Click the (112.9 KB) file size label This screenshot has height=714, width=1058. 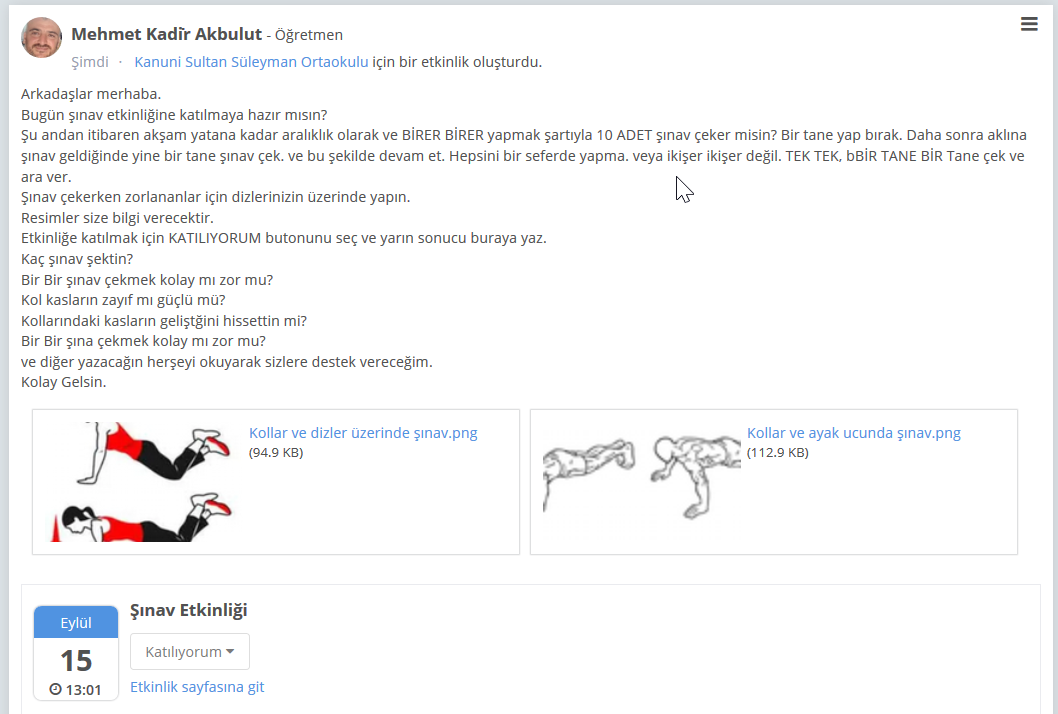click(x=777, y=453)
